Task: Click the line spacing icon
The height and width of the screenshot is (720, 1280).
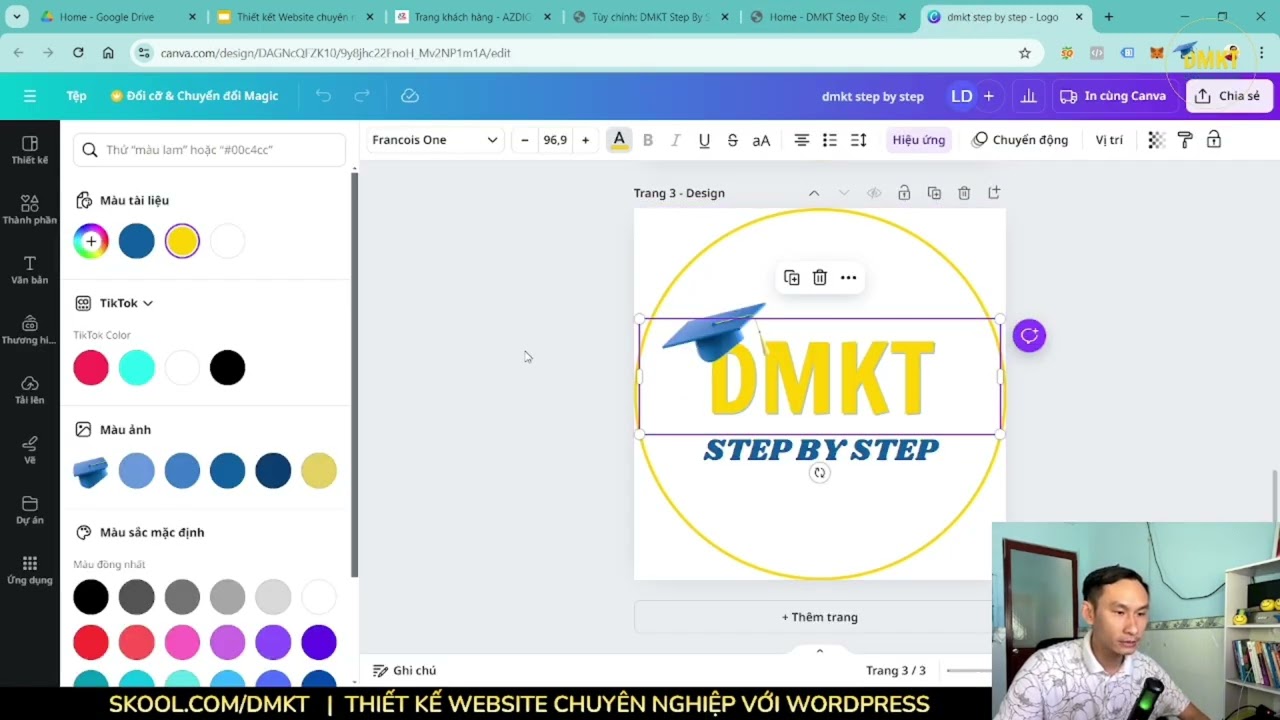Action: pos(859,140)
